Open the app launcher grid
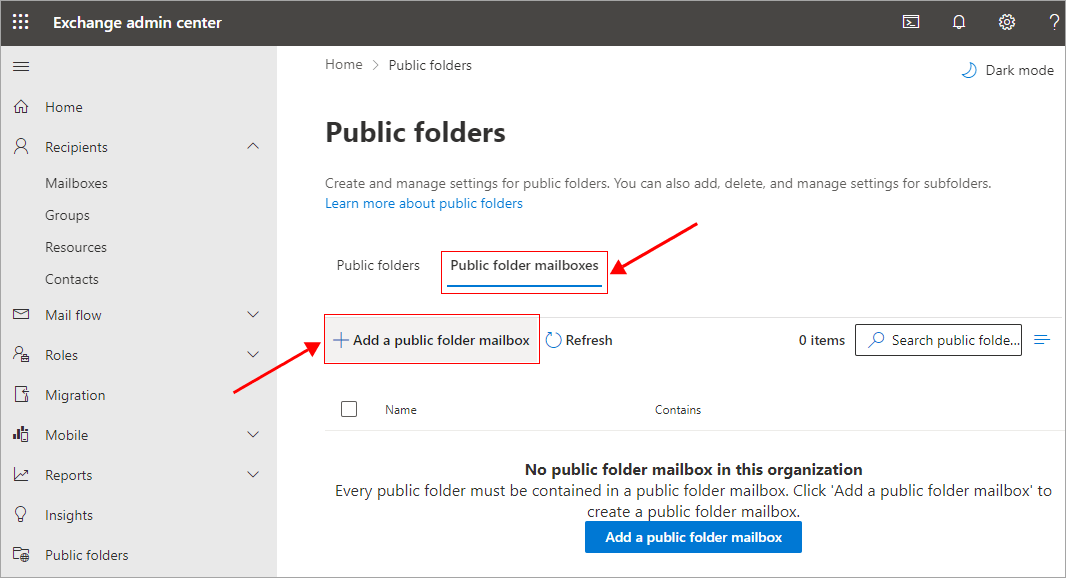Image resolution: width=1066 pixels, height=578 pixels. (x=20, y=21)
